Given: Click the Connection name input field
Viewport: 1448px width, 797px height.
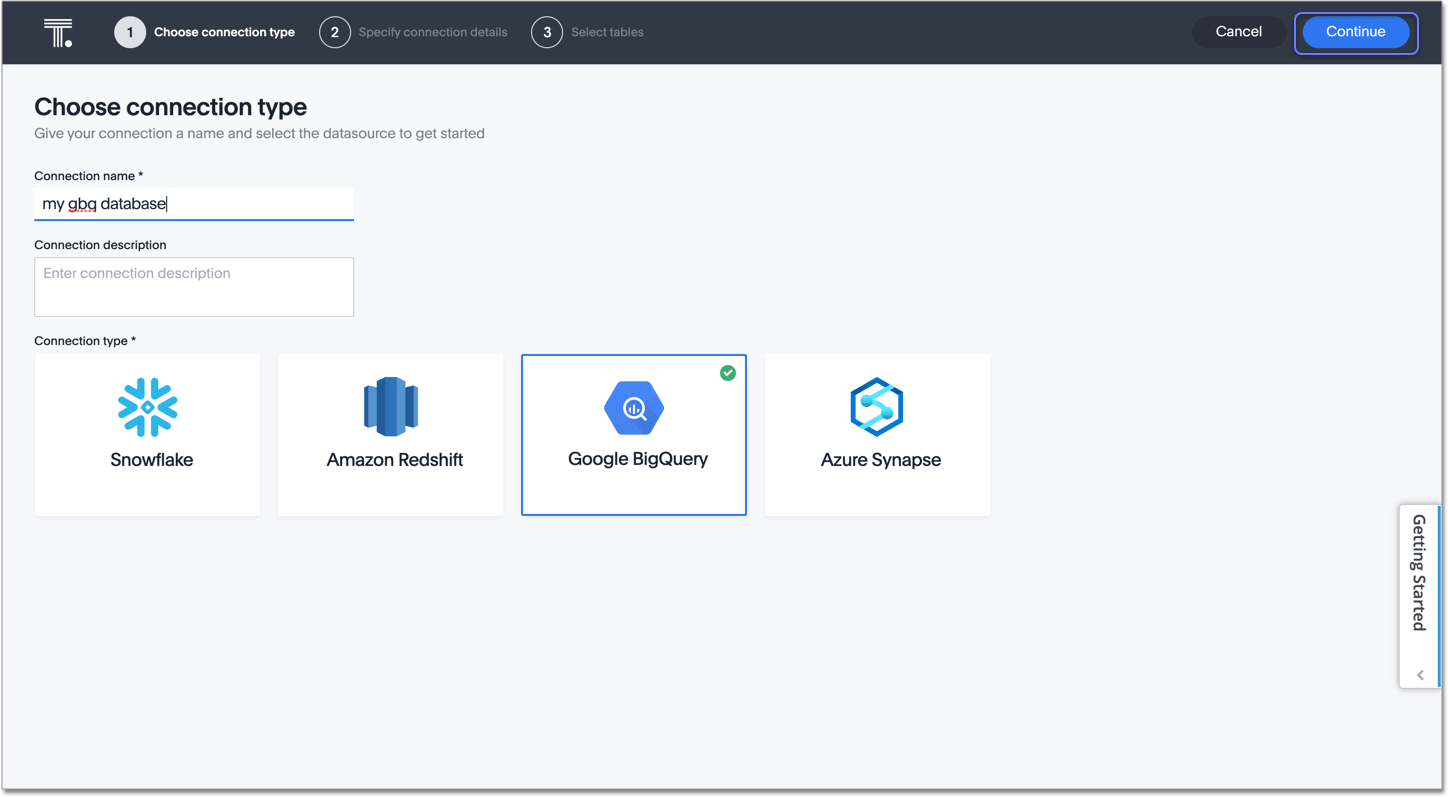Looking at the screenshot, I should coord(194,204).
